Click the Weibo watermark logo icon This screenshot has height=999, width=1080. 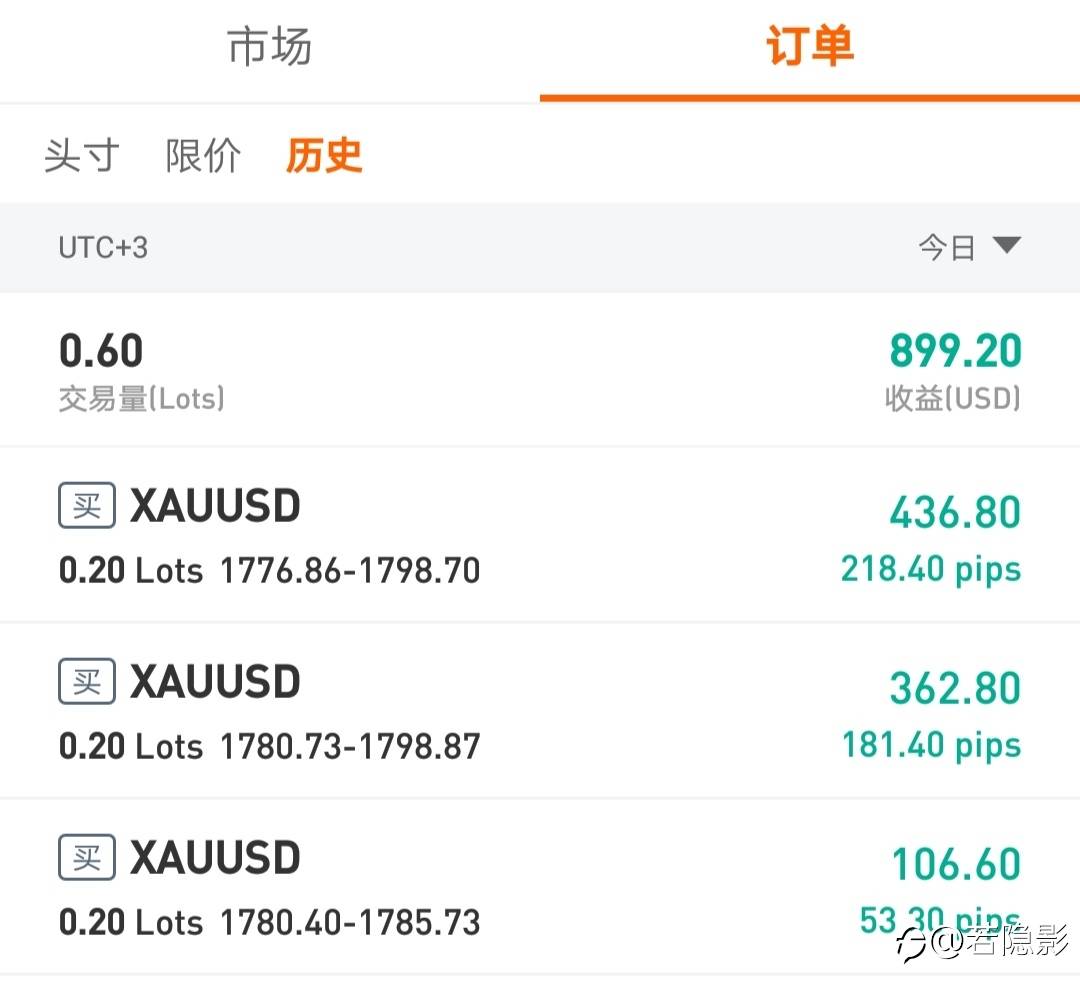911,942
